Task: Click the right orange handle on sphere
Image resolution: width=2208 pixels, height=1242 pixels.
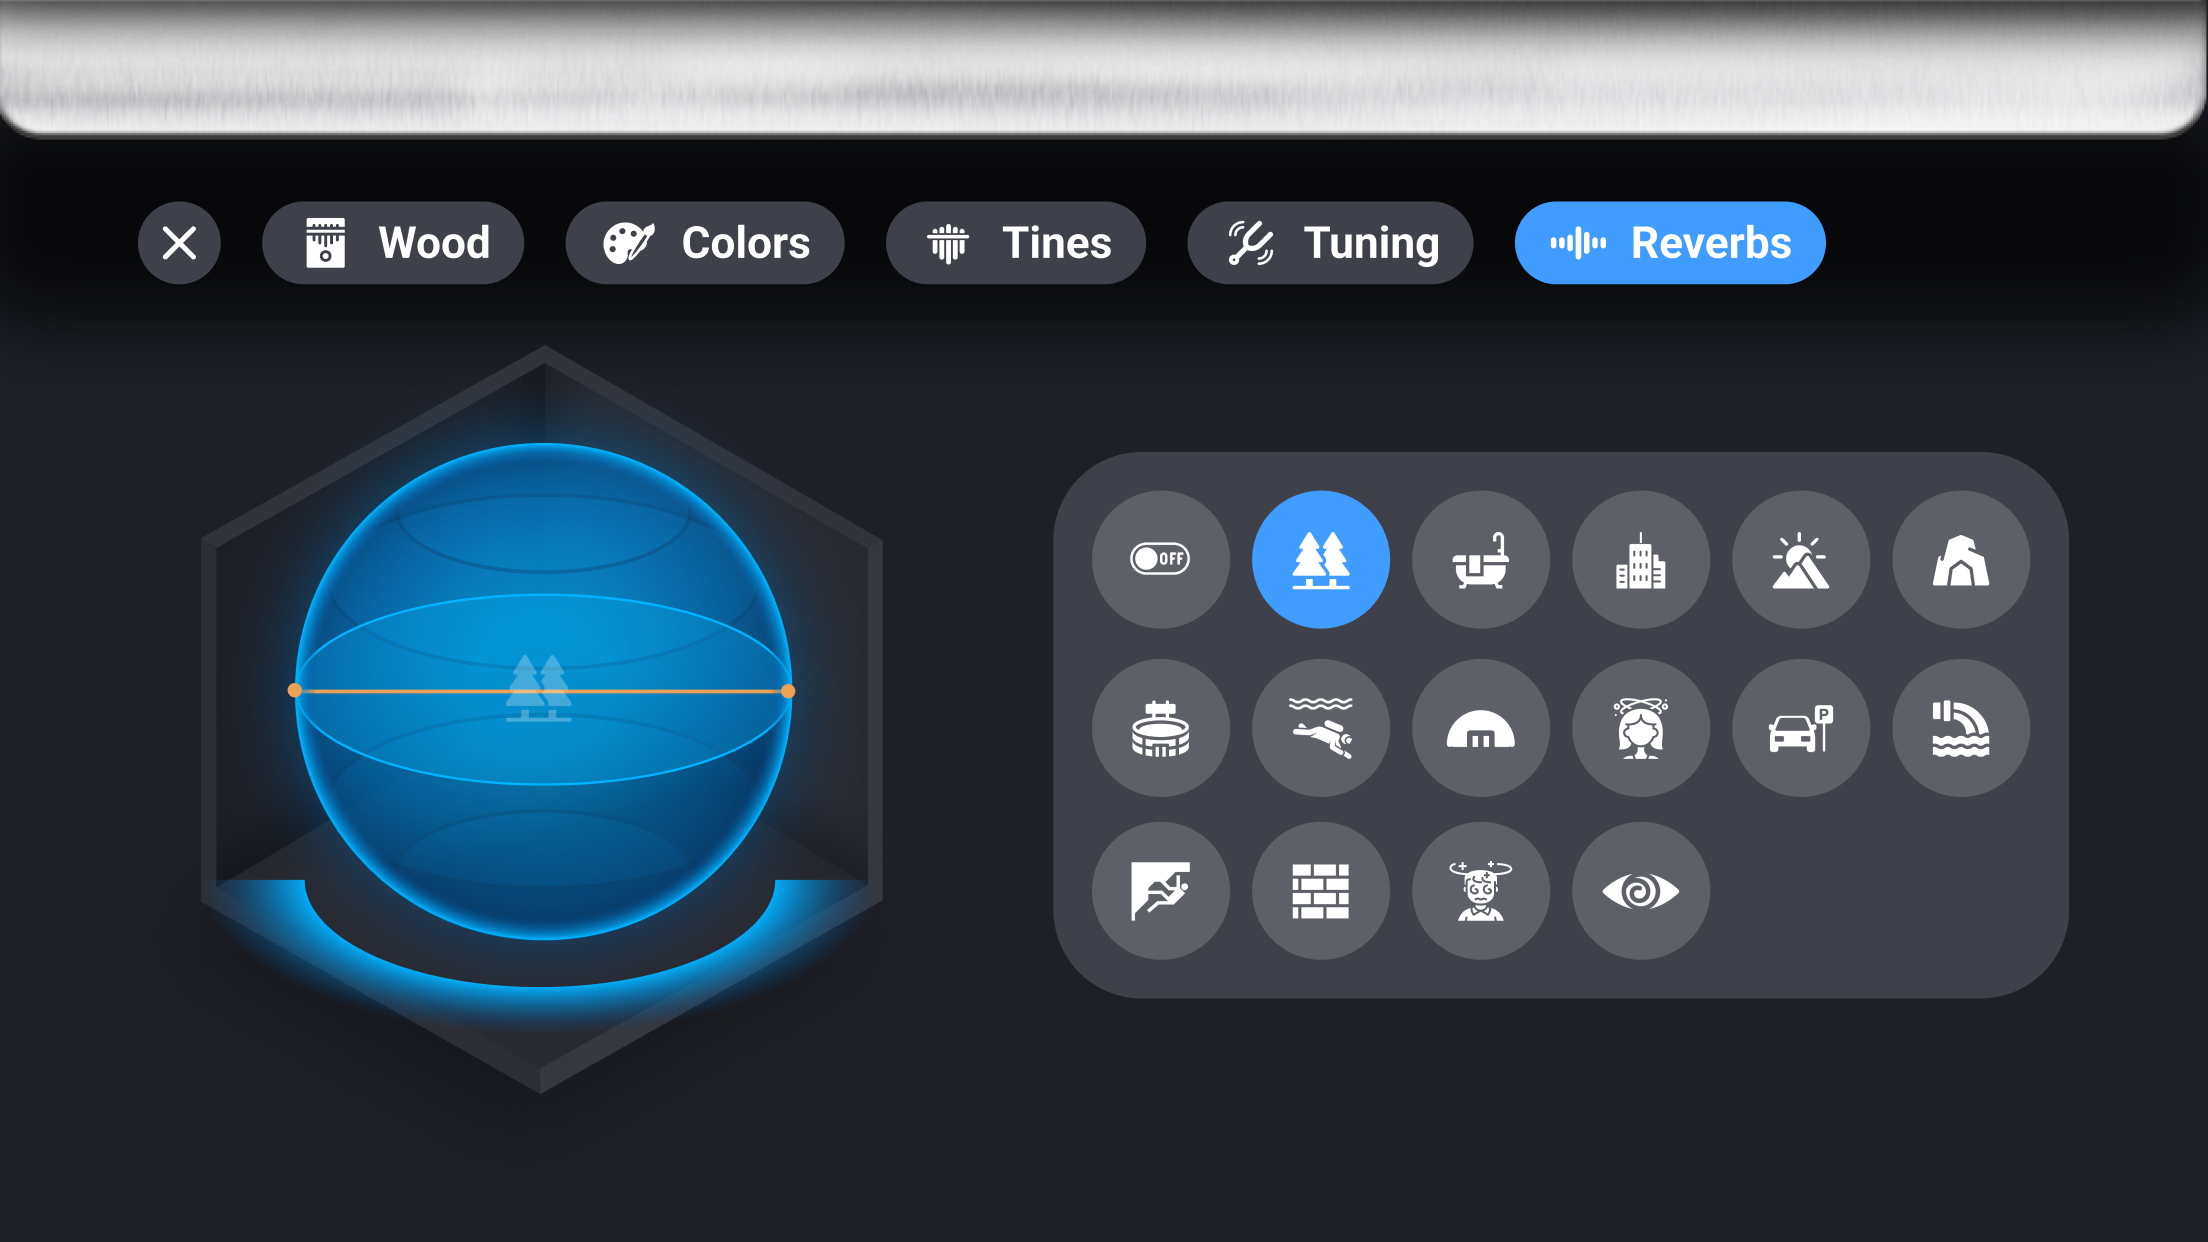Action: tap(788, 691)
